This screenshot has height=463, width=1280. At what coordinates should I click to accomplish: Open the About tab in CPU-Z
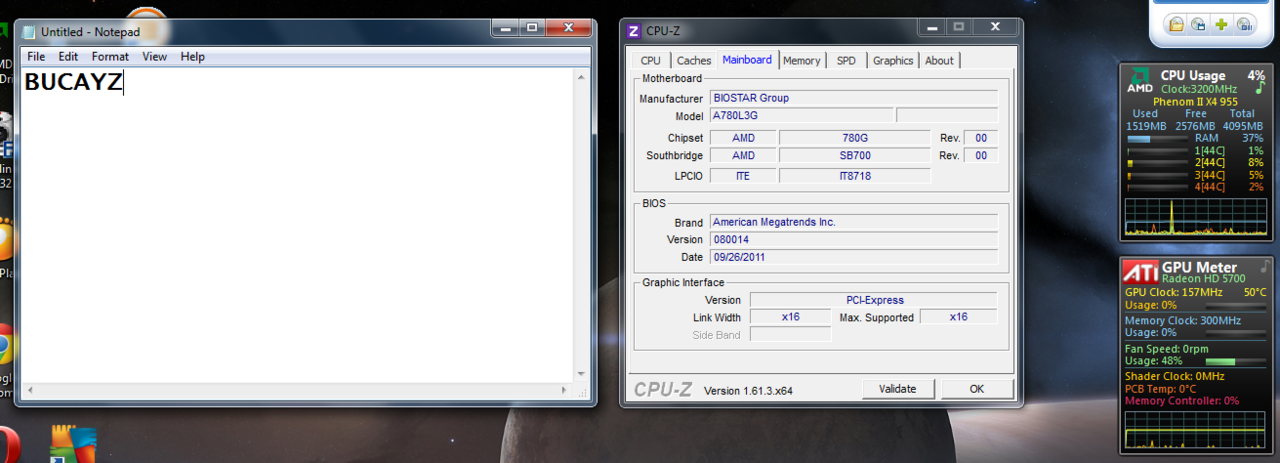(x=939, y=61)
